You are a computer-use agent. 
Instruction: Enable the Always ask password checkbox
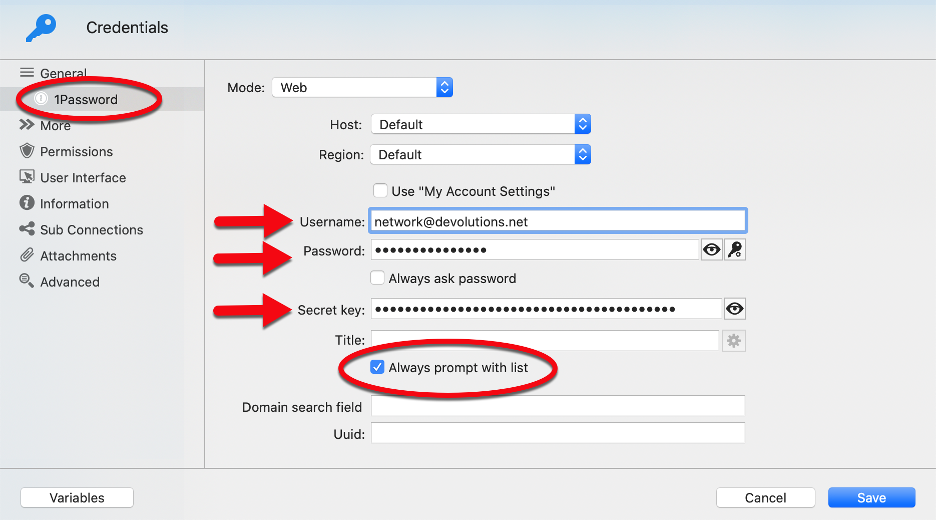(377, 278)
